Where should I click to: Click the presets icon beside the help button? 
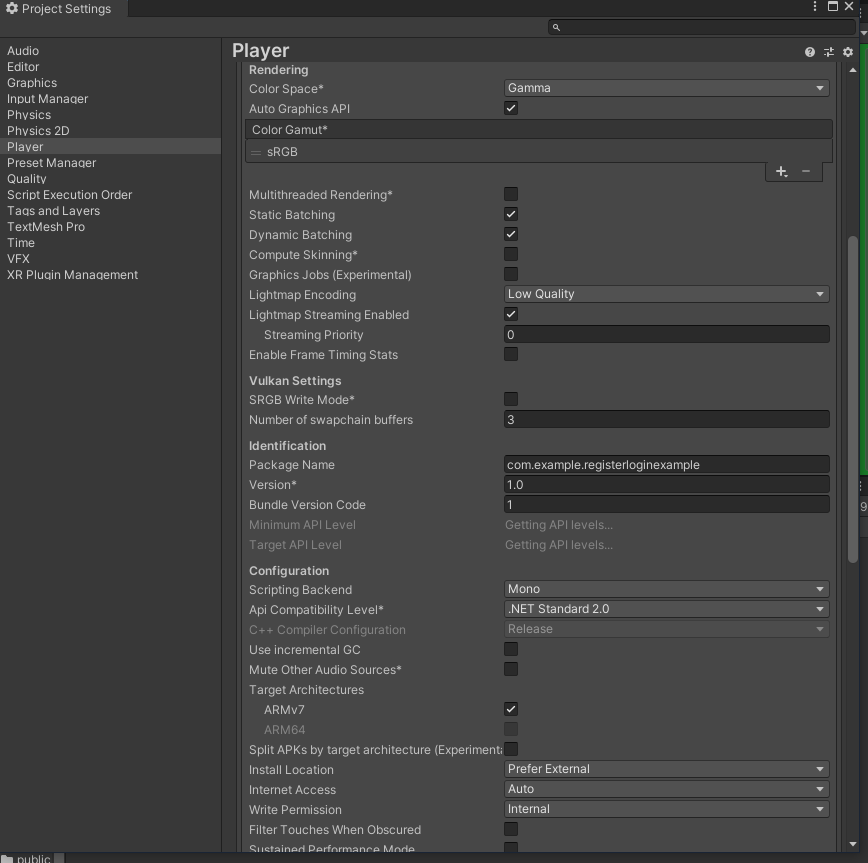point(828,51)
